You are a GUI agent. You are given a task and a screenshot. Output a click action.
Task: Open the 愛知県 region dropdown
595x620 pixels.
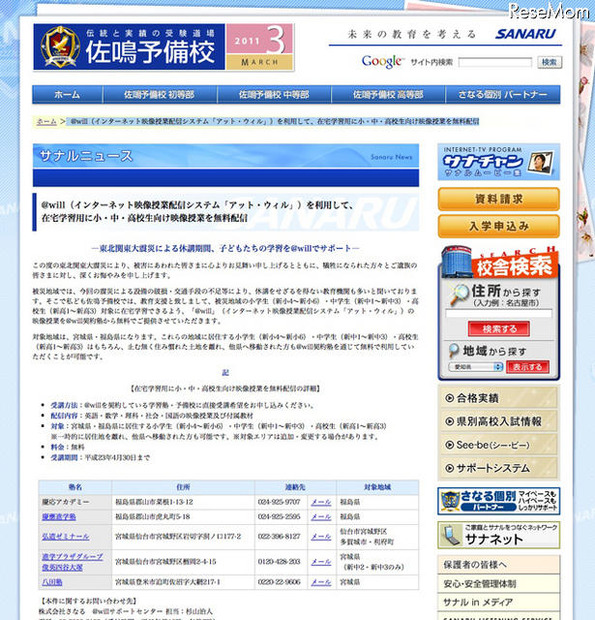pyautogui.click(x=476, y=367)
